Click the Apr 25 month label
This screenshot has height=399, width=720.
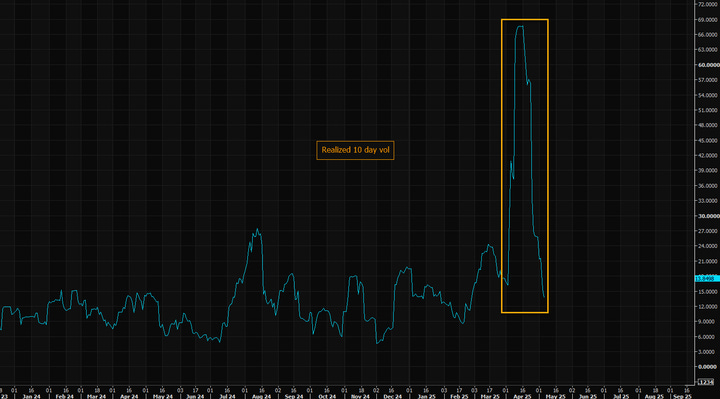[x=522, y=396]
